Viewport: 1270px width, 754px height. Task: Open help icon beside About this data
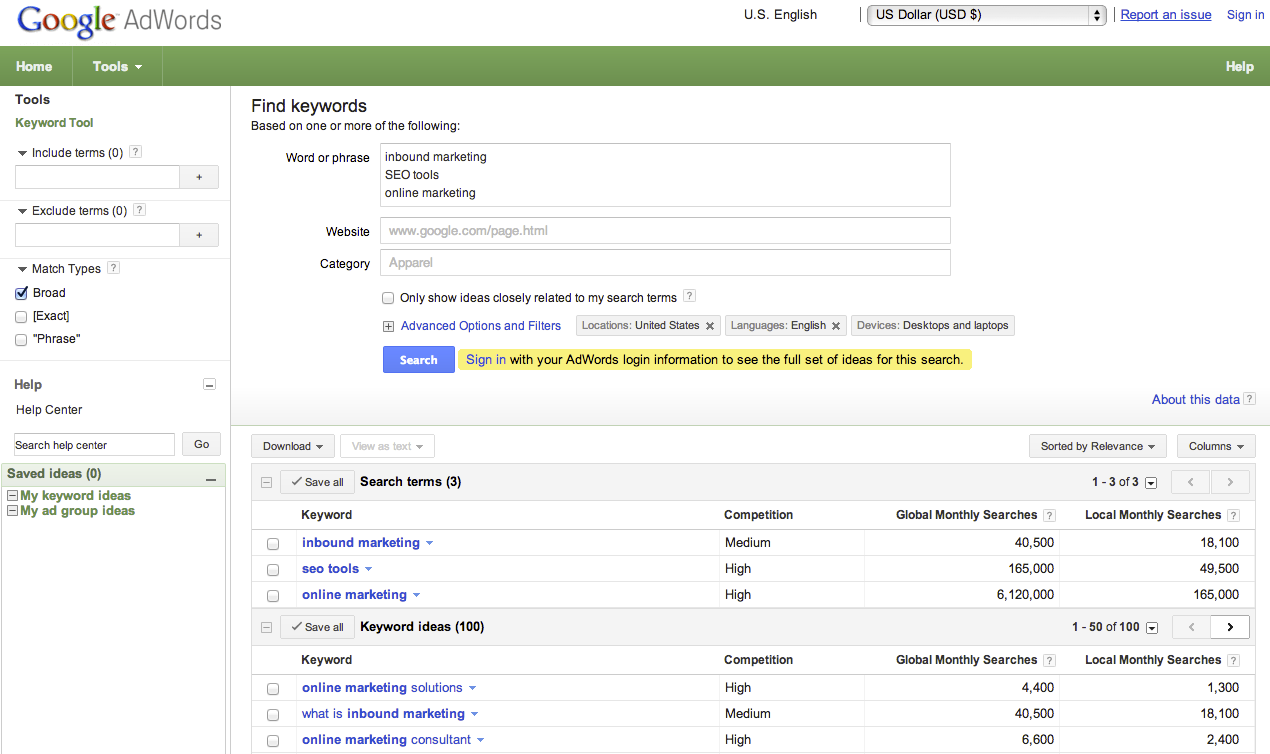pos(1249,400)
